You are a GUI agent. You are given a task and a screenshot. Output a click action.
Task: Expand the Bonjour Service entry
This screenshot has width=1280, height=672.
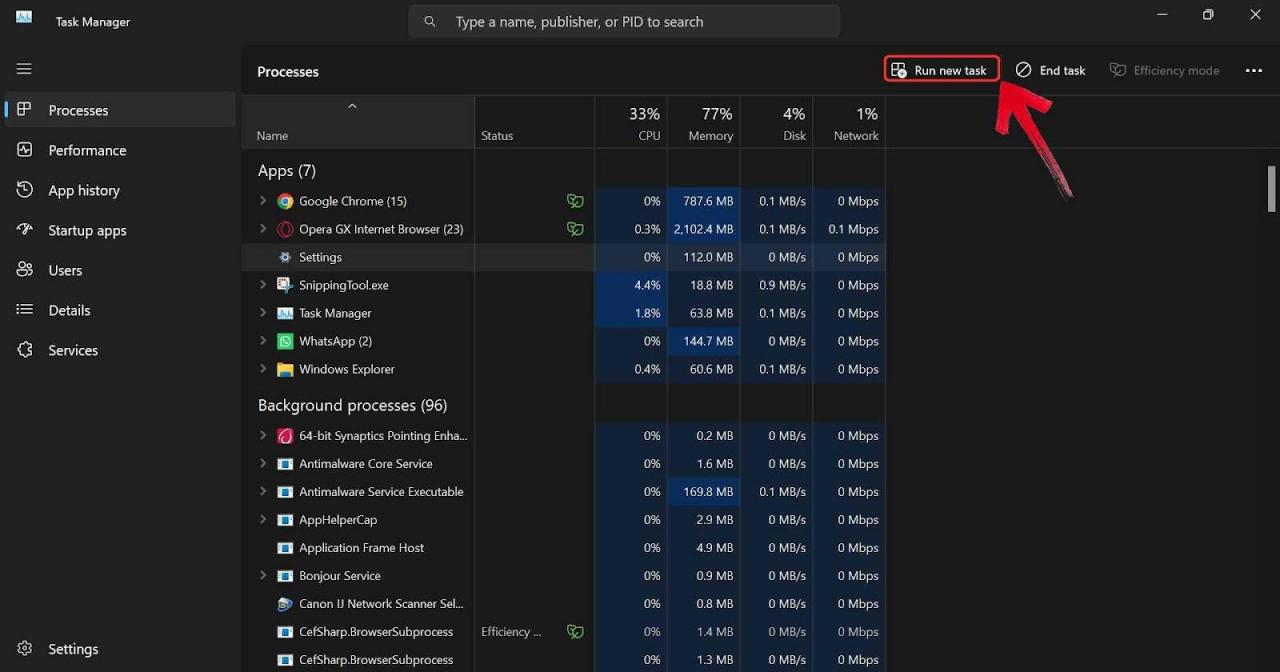click(263, 576)
